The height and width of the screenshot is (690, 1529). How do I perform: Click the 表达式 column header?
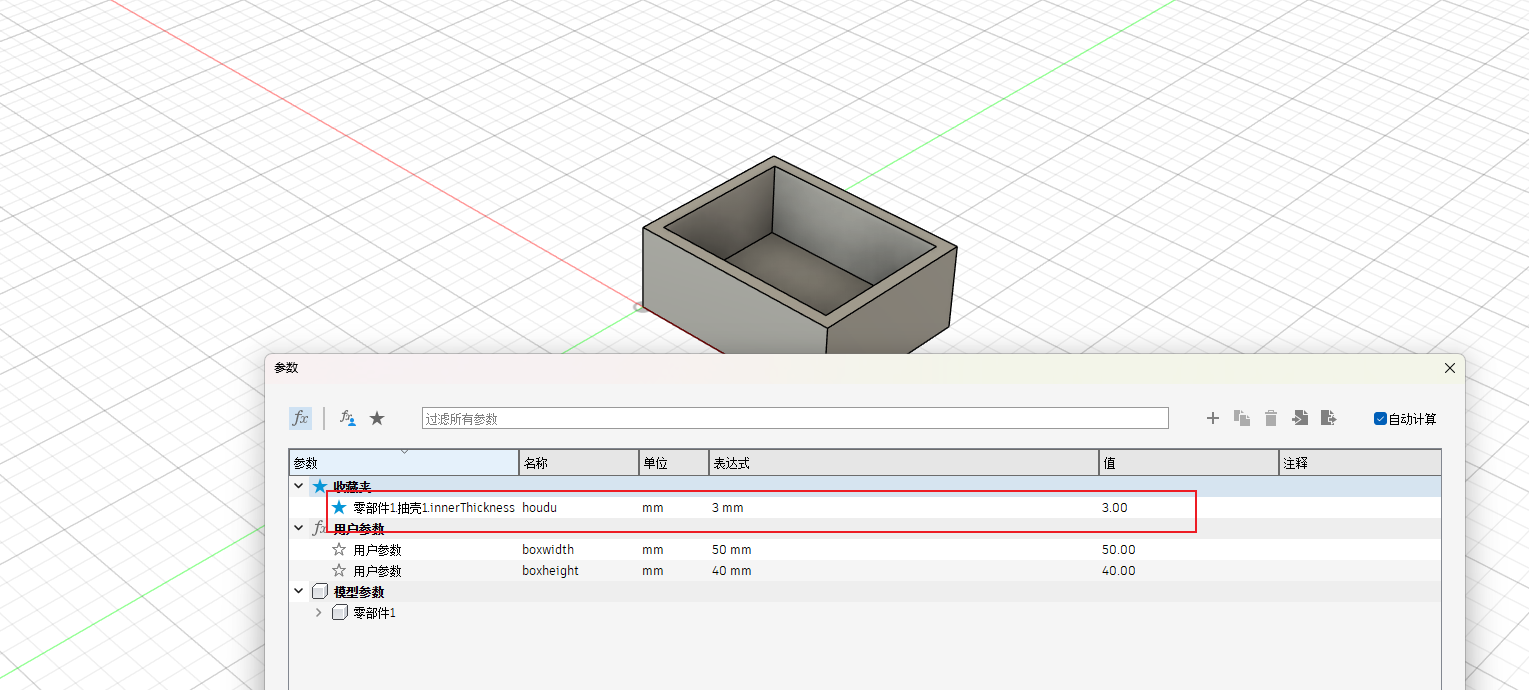tap(903, 463)
